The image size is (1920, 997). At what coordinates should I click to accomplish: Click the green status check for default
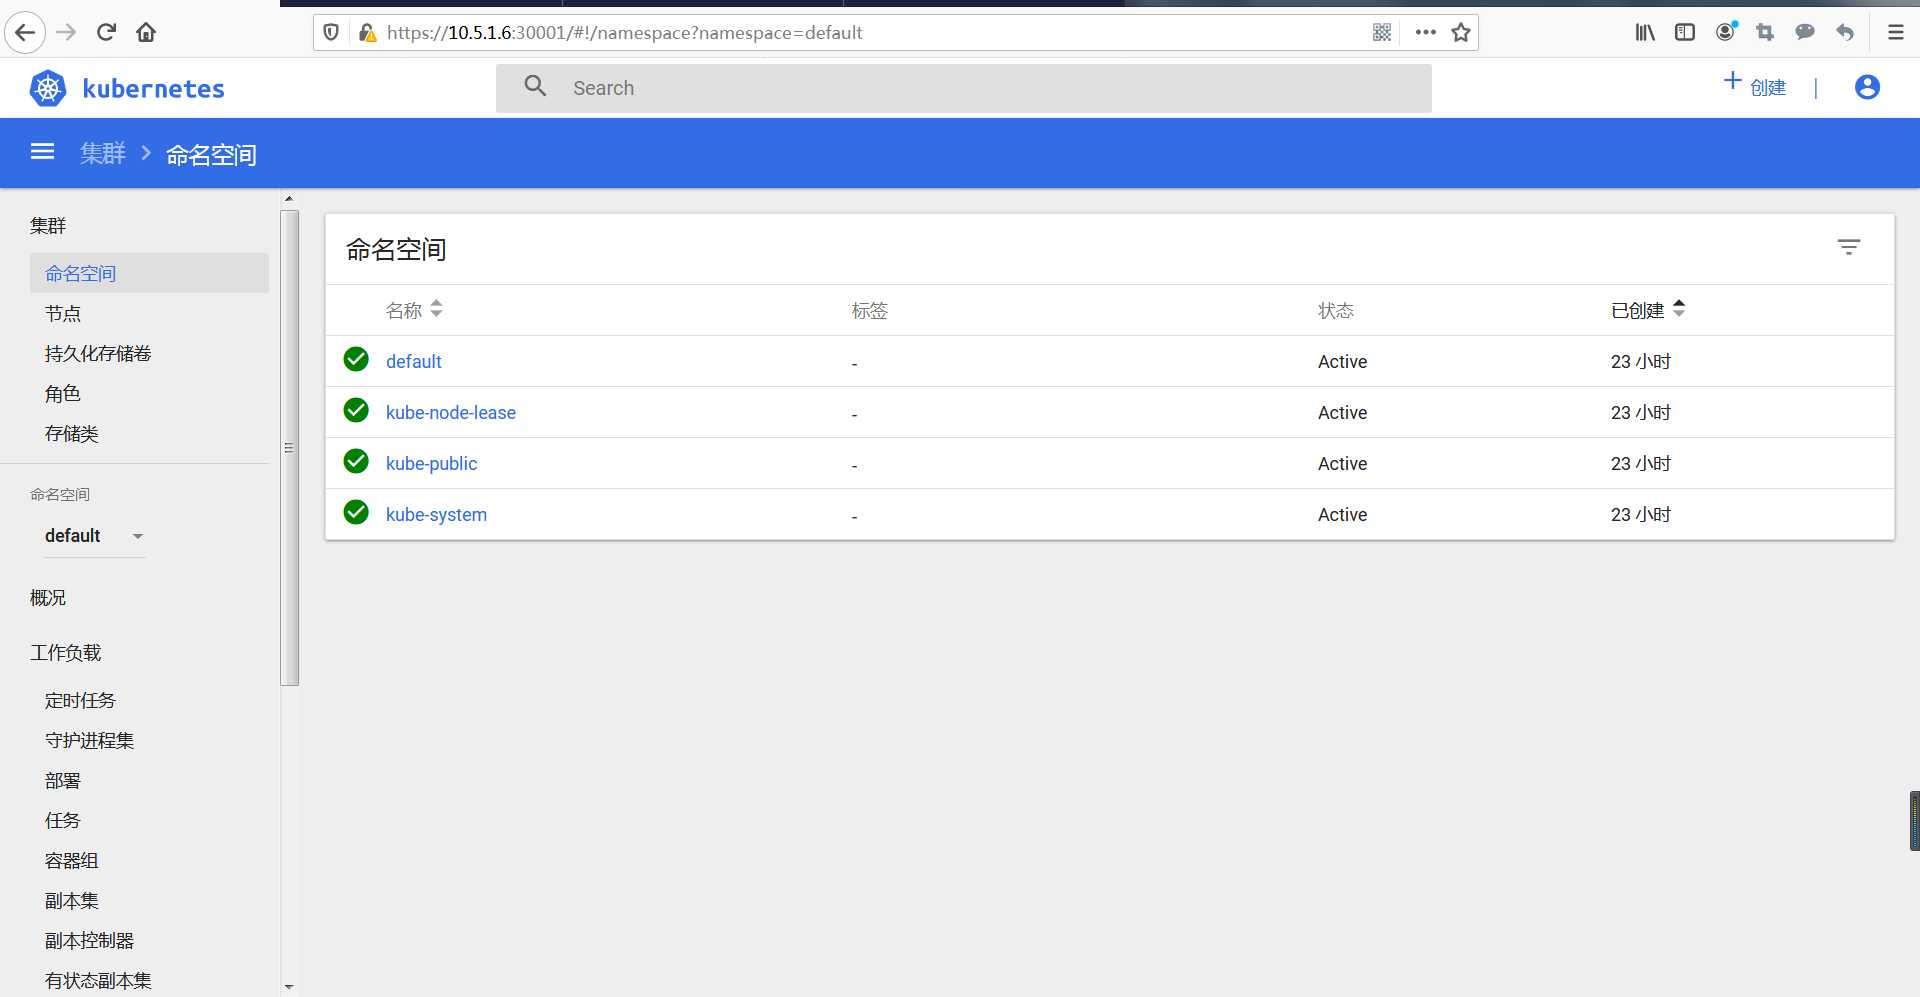(x=356, y=359)
